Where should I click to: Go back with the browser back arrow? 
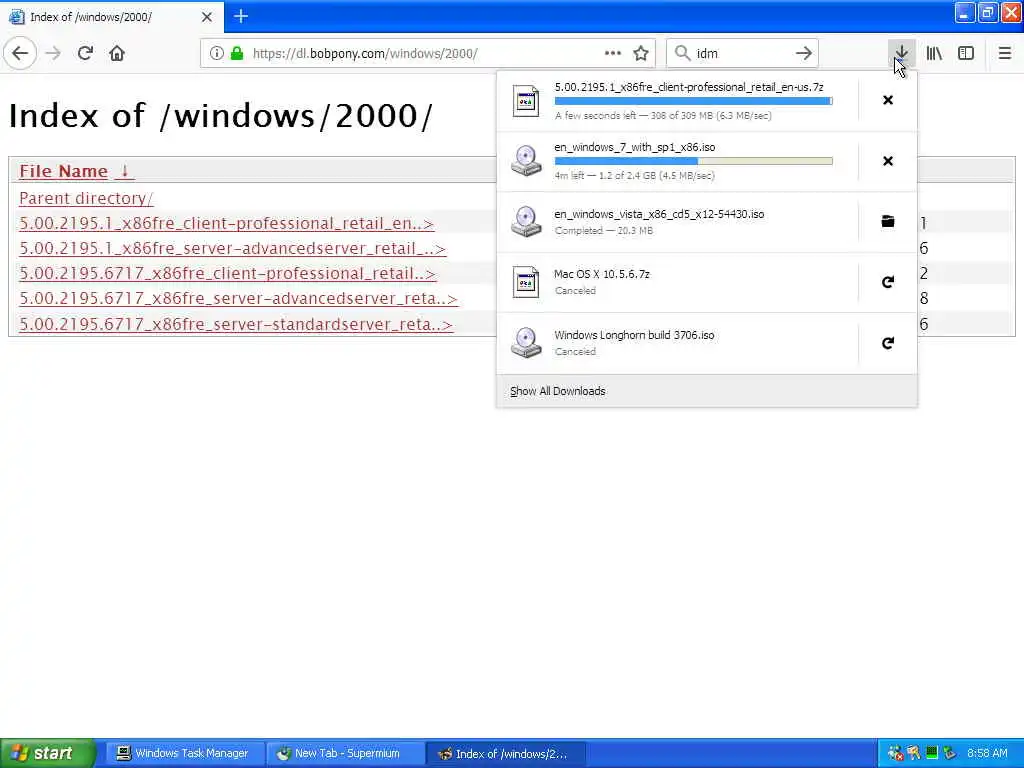(x=20, y=54)
